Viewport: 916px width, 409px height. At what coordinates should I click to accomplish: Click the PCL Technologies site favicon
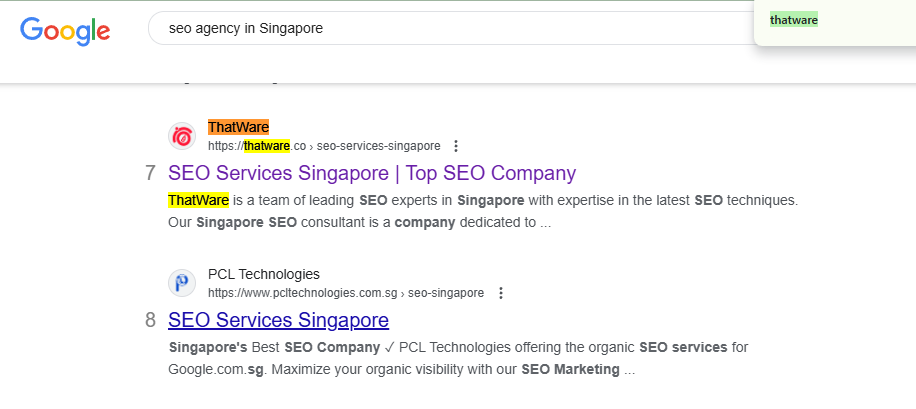pyautogui.click(x=182, y=283)
